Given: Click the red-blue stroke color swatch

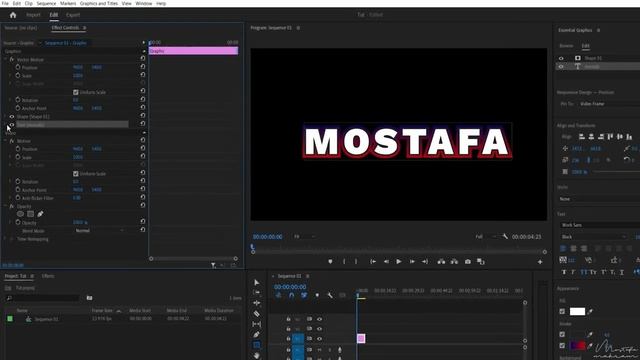Looking at the screenshot, I should pyautogui.click(x=577, y=346).
